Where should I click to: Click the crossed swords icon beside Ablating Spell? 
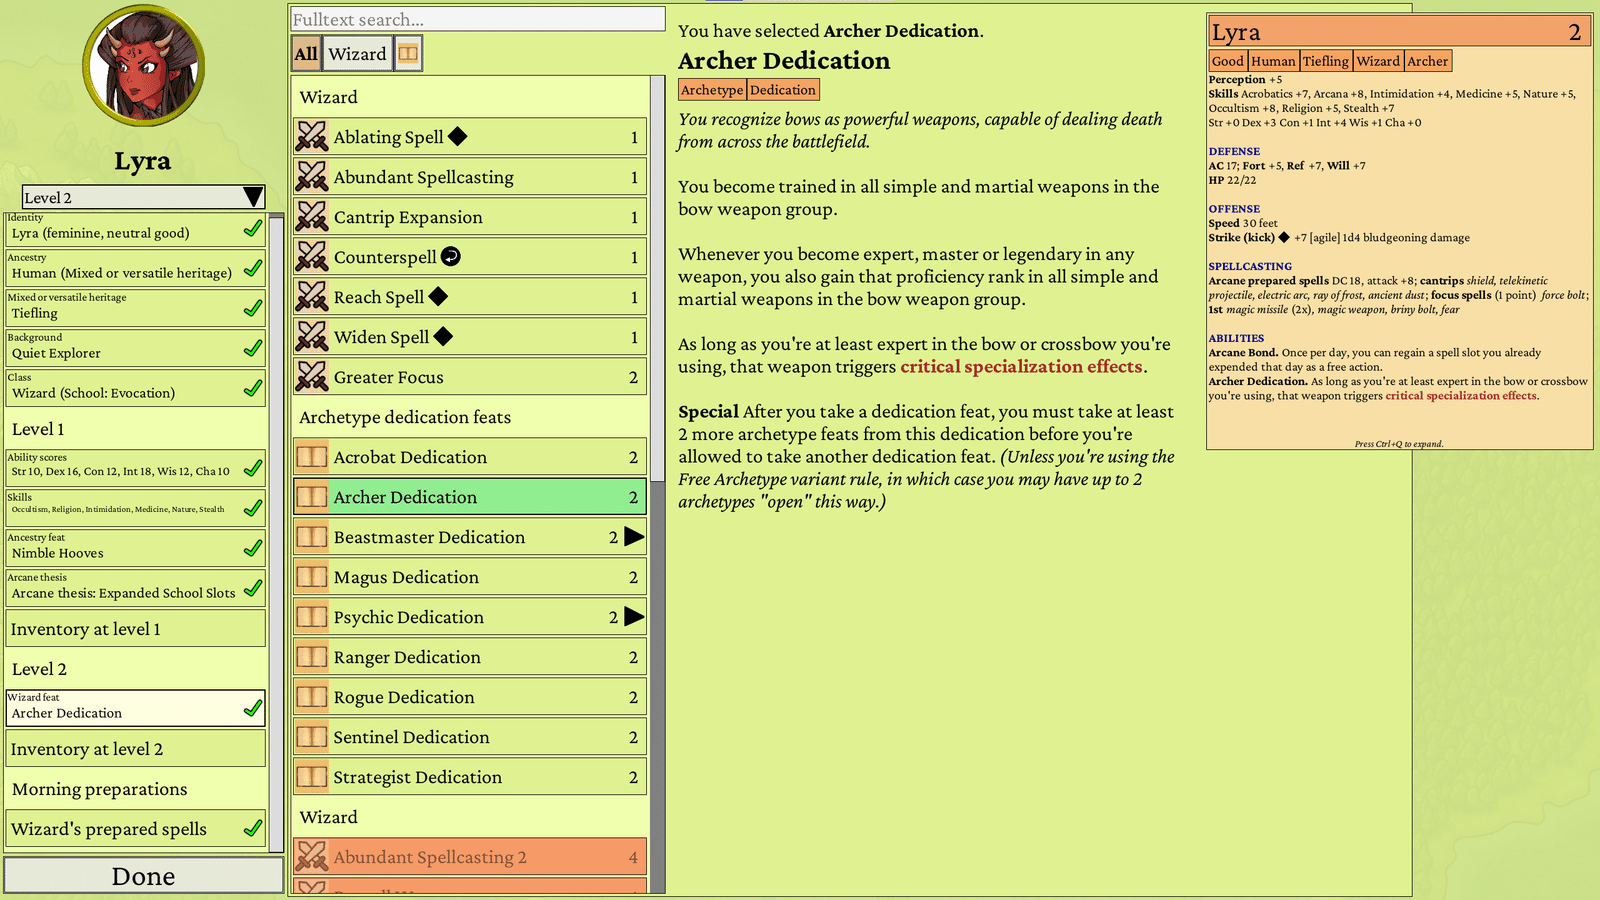(x=312, y=137)
